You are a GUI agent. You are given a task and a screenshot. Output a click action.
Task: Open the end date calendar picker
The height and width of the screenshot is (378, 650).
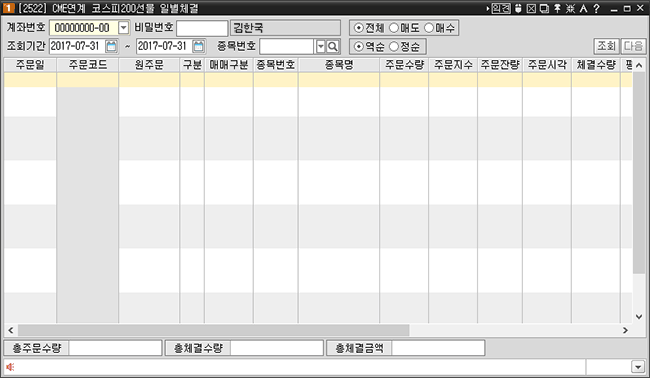click(199, 46)
